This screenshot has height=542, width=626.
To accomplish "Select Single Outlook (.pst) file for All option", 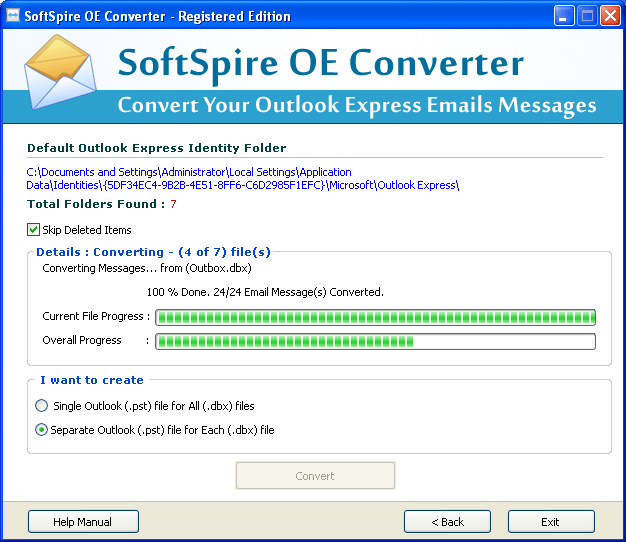I will 41,406.
